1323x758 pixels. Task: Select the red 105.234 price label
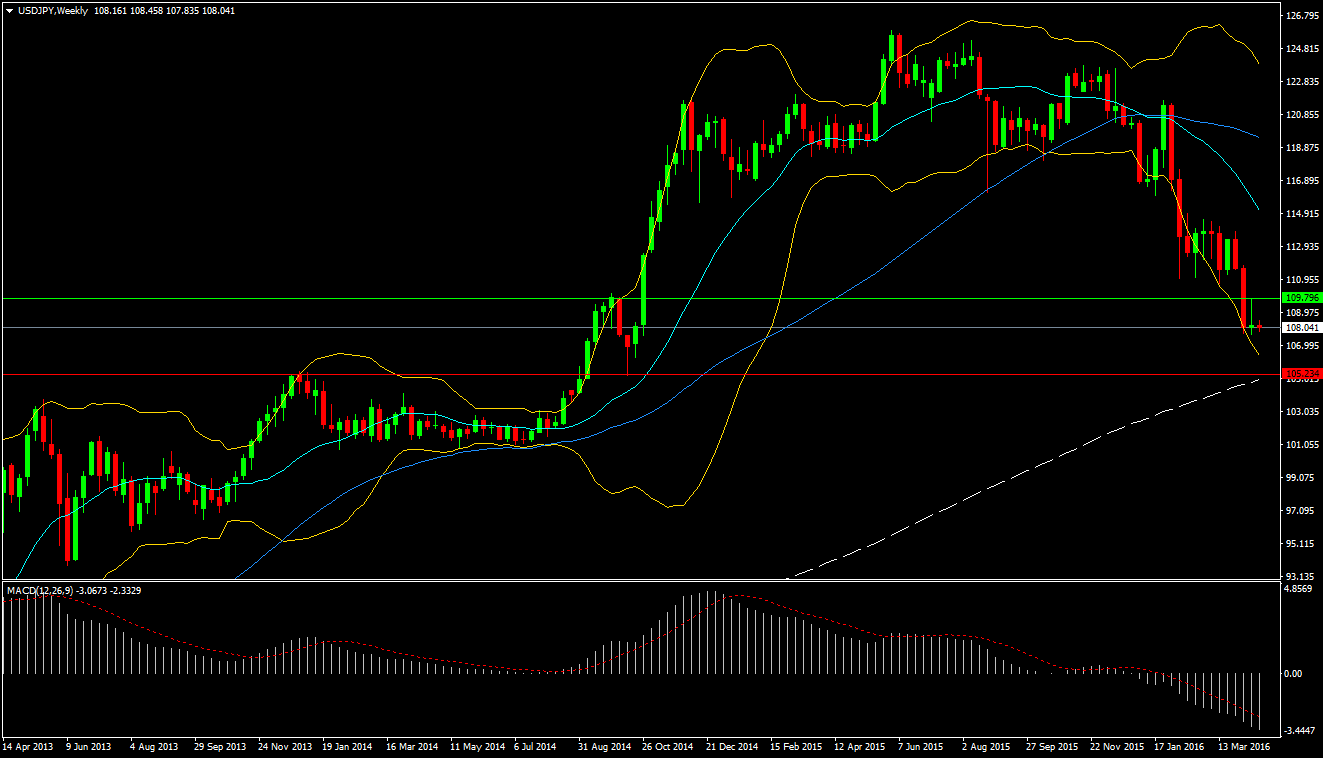pyautogui.click(x=1301, y=374)
